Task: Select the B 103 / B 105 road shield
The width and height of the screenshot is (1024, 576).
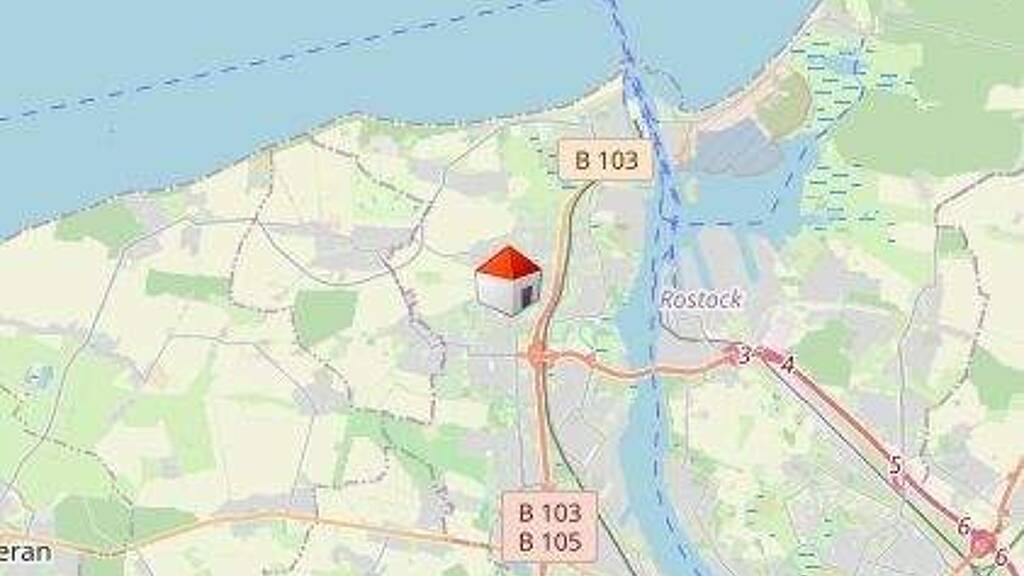Action: pyautogui.click(x=550, y=527)
